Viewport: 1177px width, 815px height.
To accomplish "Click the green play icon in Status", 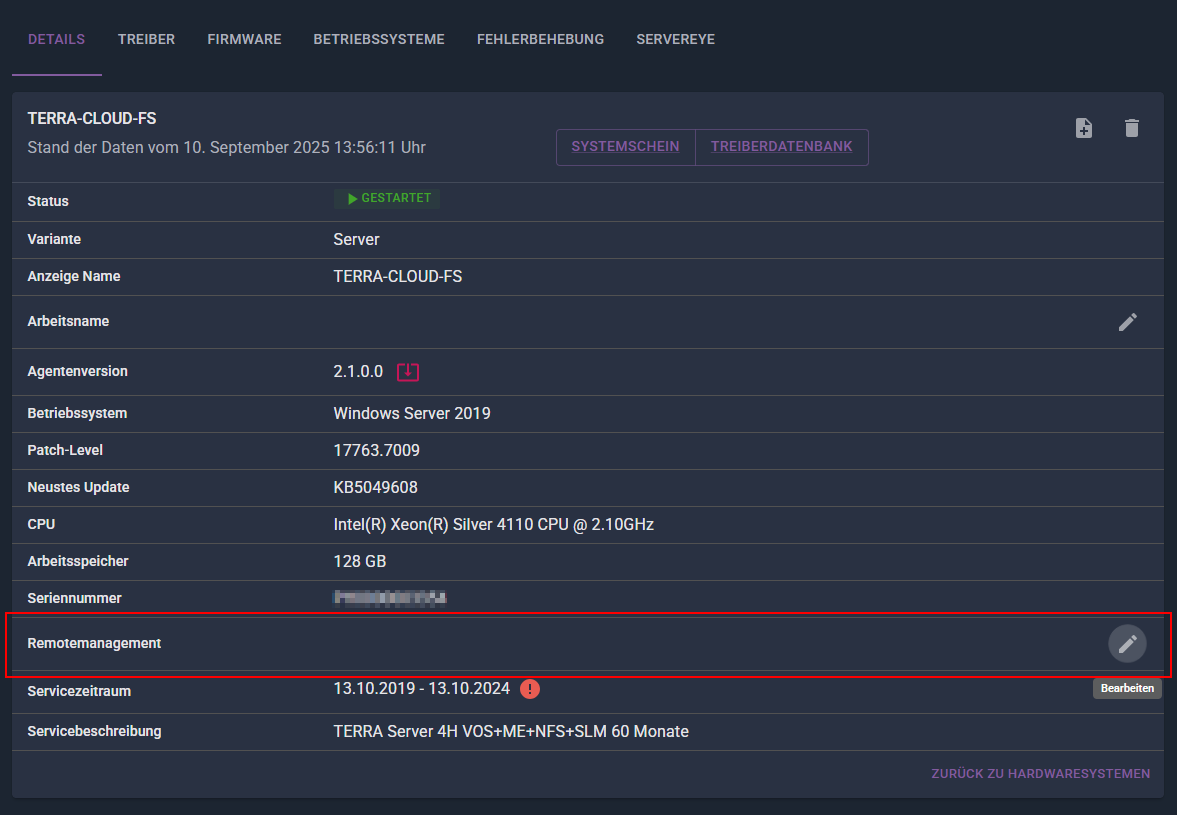I will 352,199.
